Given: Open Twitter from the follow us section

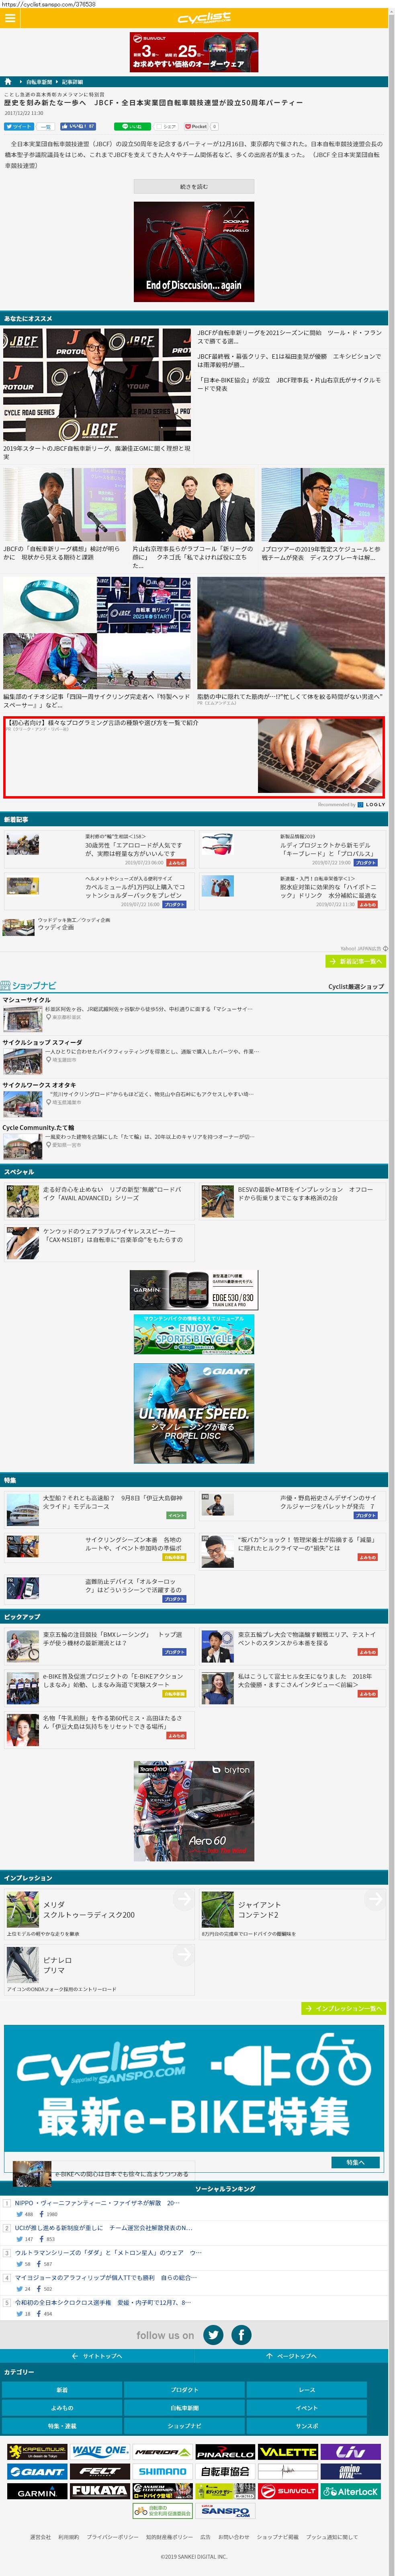Looking at the screenshot, I should [x=213, y=2335].
